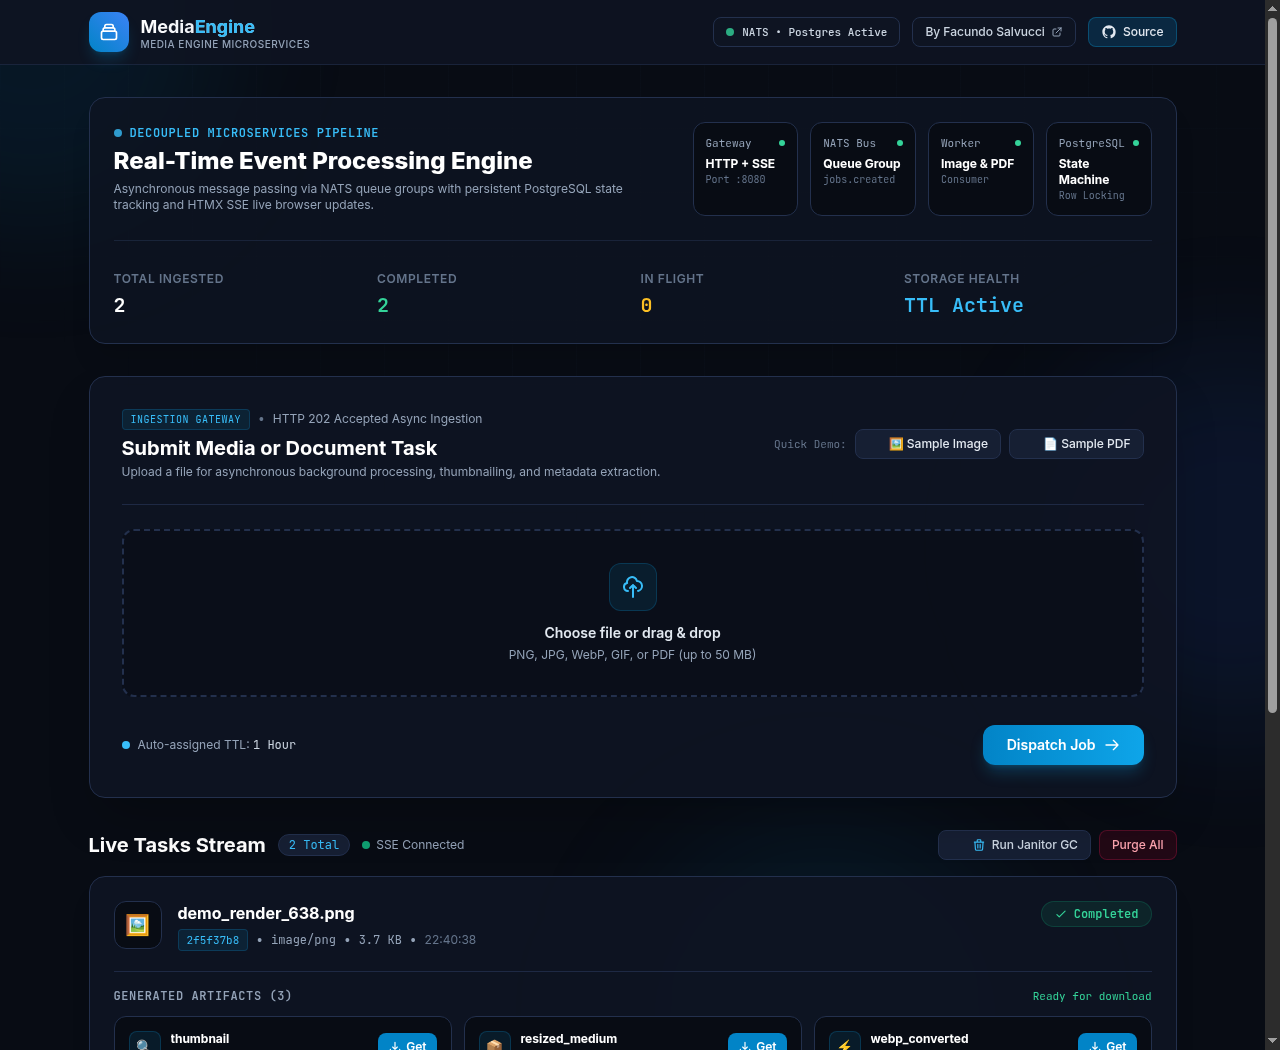Click the resized_medium package icon
Viewport: 1280px width, 1050px height.
pyautogui.click(x=495, y=1041)
